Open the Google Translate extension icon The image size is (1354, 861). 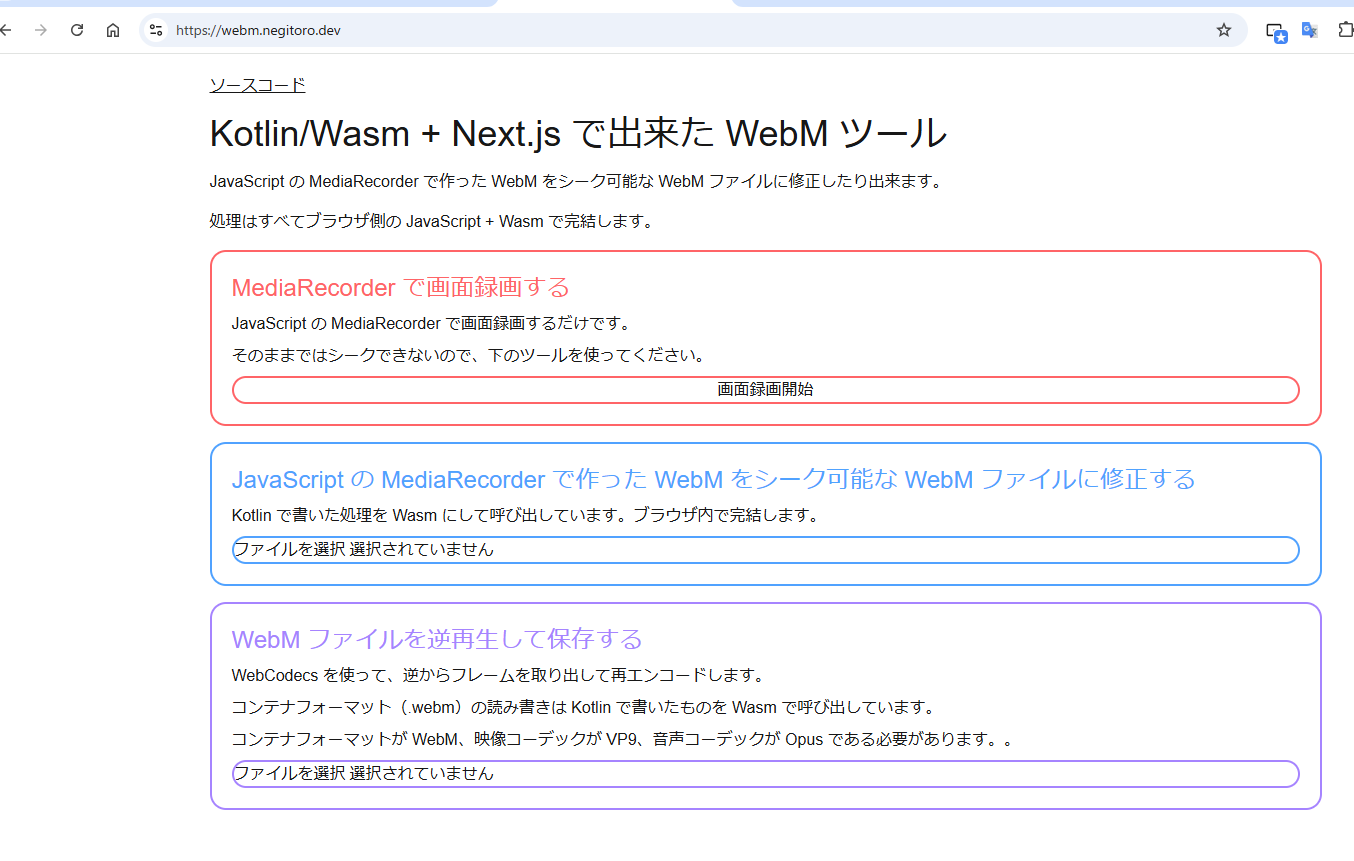pyautogui.click(x=1309, y=30)
